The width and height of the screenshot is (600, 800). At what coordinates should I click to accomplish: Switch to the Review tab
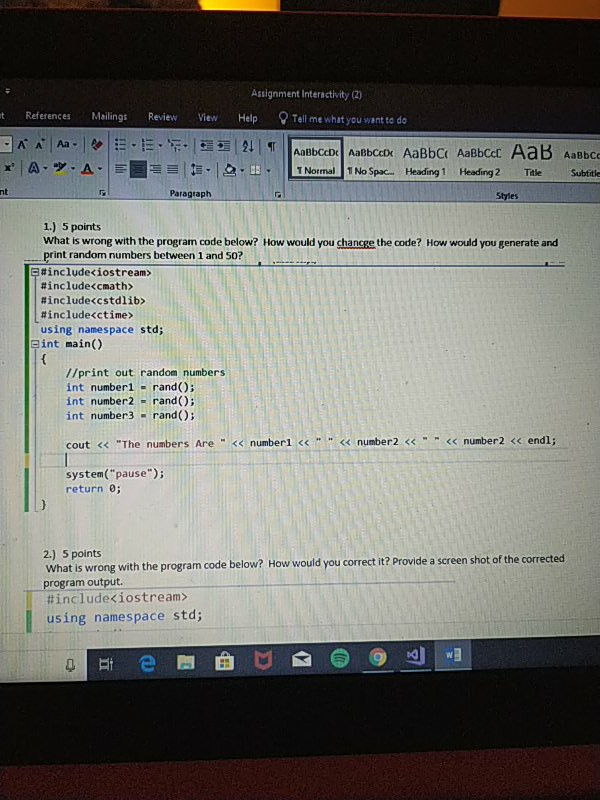coord(163,117)
